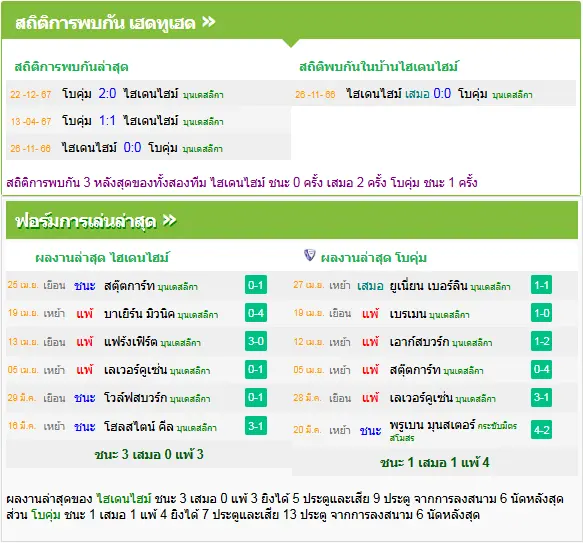The width and height of the screenshot is (583, 543).
Task: Select the ผลงานล่าสุด ไฮเดนไฮม์ heading
Action: [x=102, y=257]
